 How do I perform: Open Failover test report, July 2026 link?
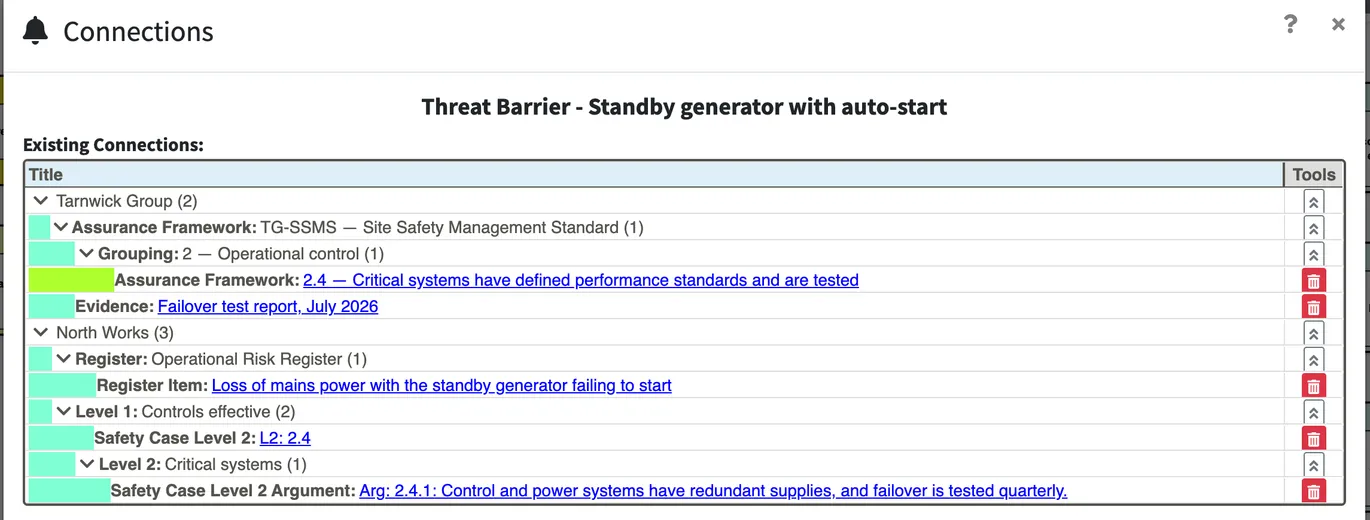[x=268, y=307]
